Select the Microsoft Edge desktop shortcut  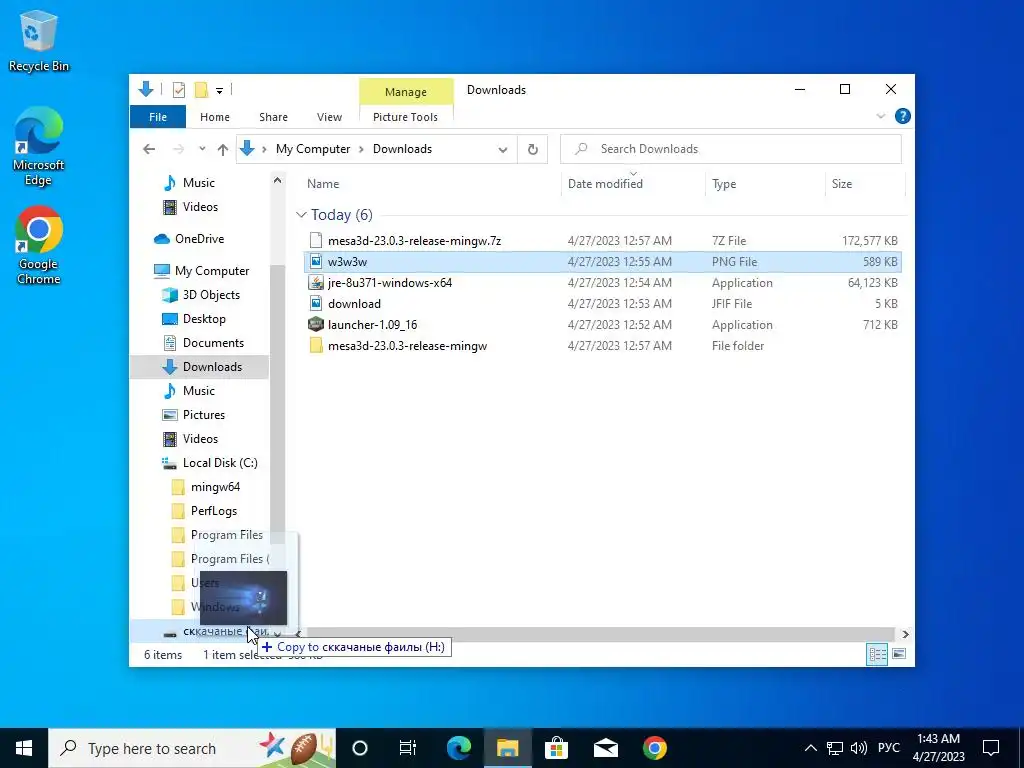(39, 146)
